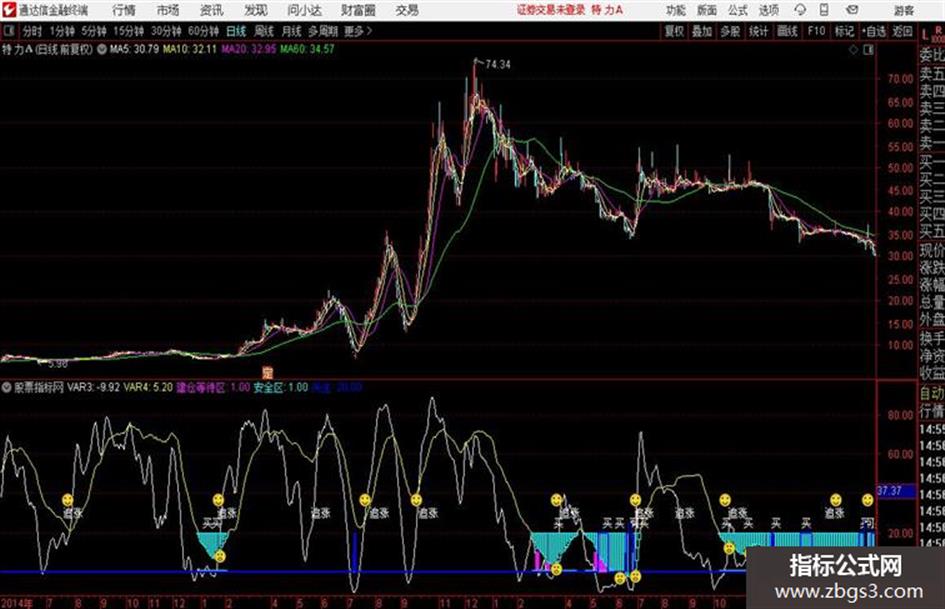The height and width of the screenshot is (609, 945).
Task: Click the 股票指标网 indicator name
Action: click(x=39, y=387)
